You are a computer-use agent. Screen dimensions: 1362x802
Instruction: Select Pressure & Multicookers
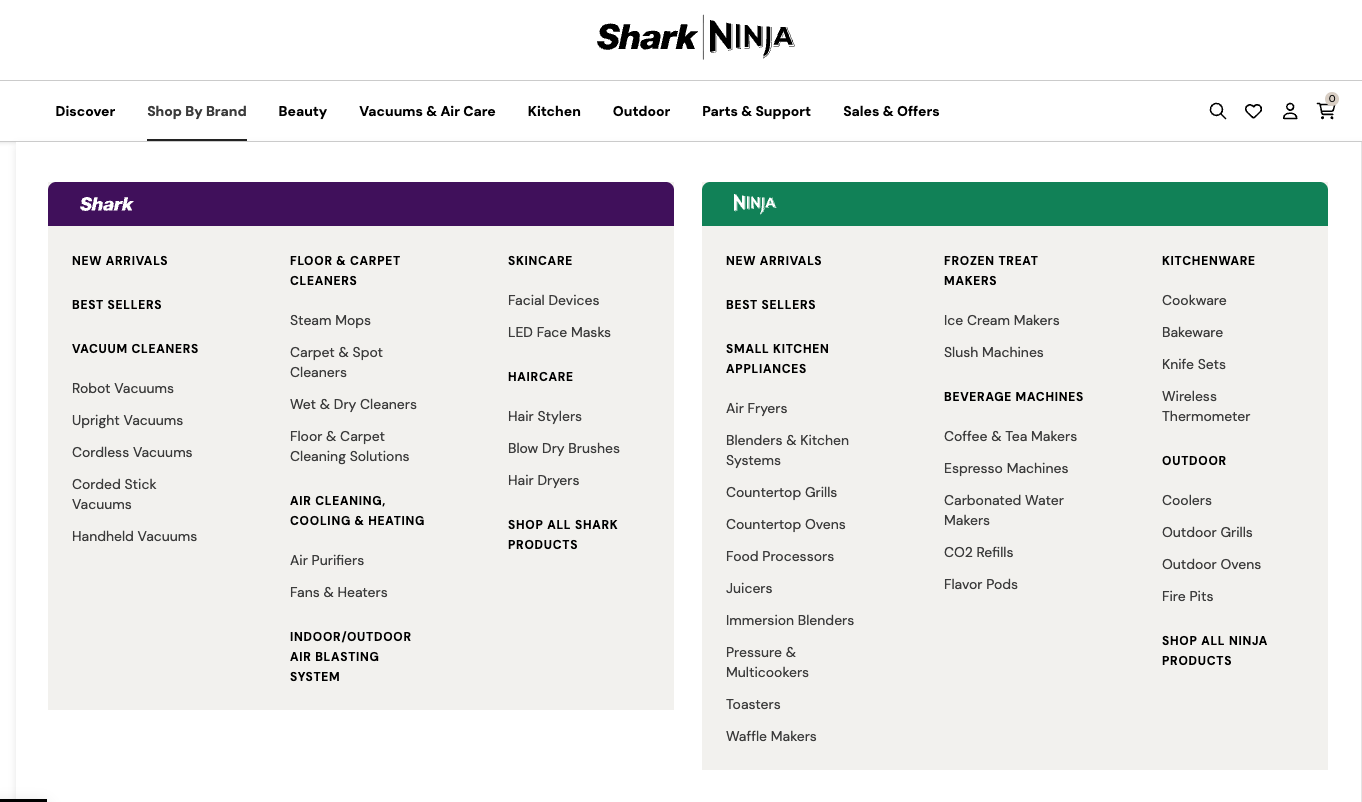coord(767,662)
